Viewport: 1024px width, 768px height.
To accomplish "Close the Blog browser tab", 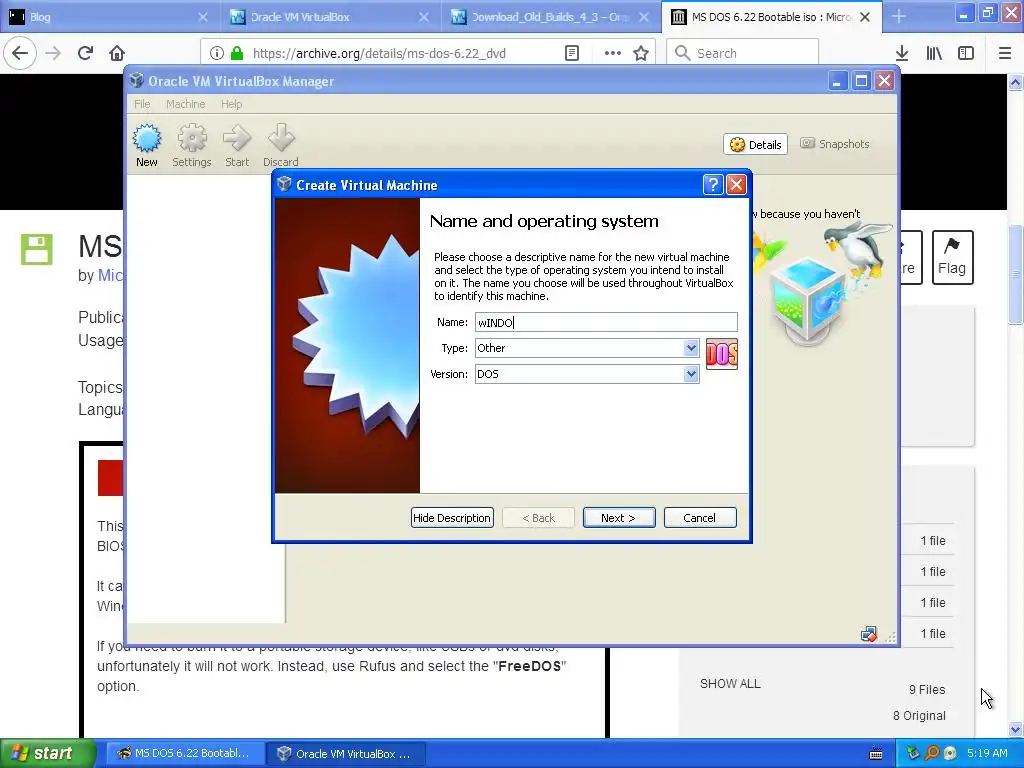I will [x=202, y=17].
